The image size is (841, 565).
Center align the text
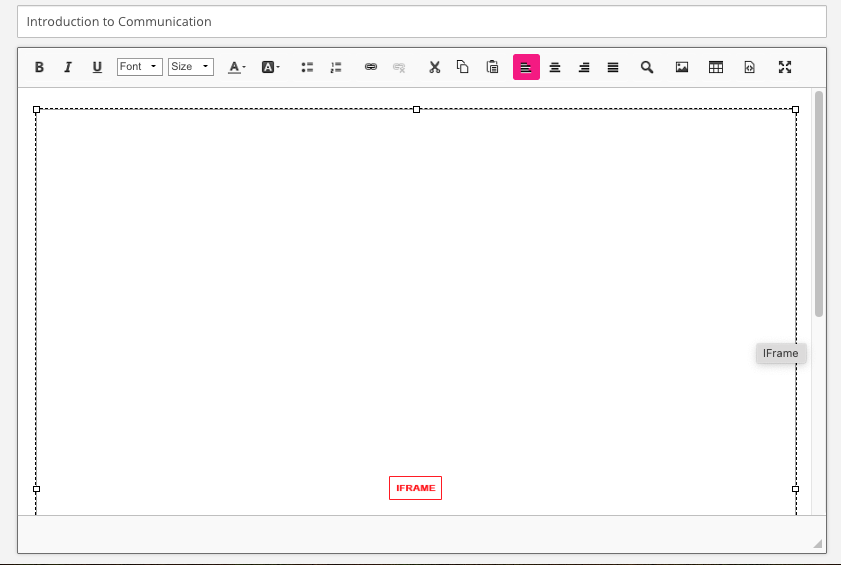(555, 67)
